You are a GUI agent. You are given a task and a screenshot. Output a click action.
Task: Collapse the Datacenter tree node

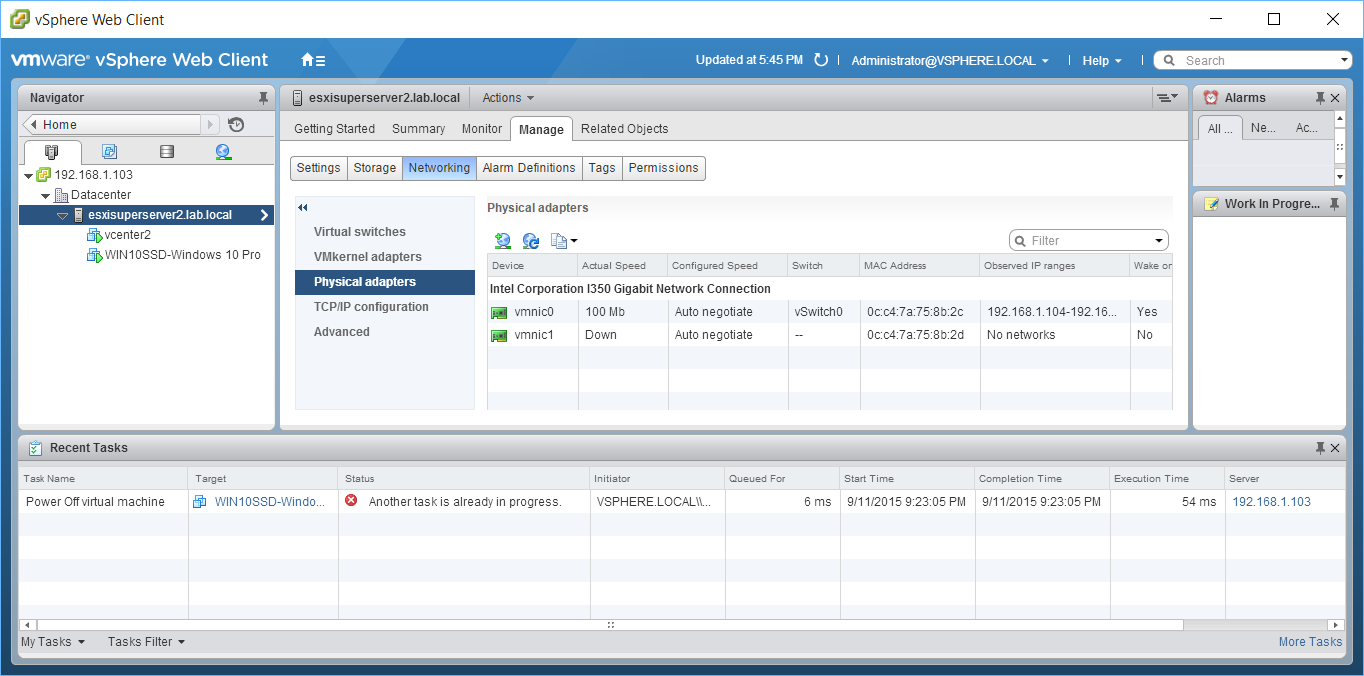[46, 195]
